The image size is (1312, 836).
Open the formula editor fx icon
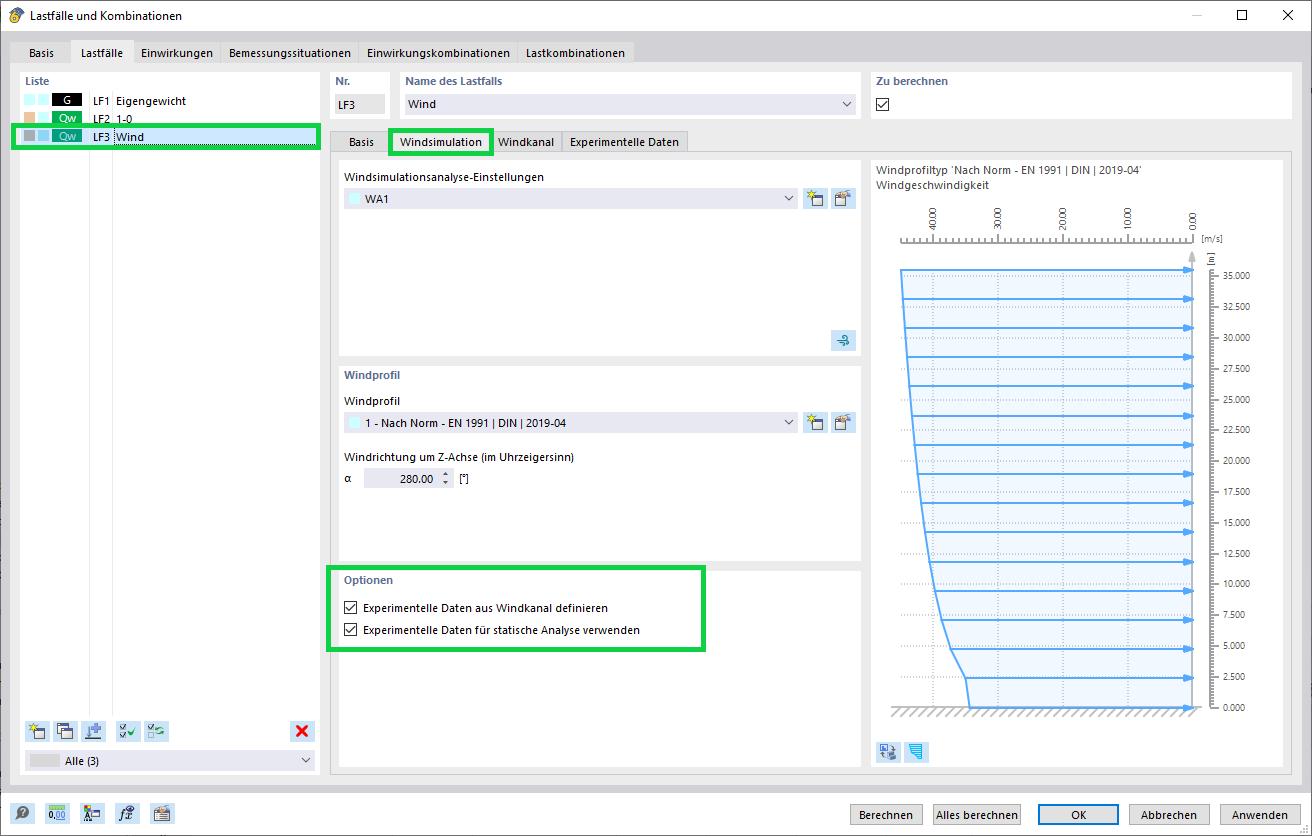[x=127, y=813]
